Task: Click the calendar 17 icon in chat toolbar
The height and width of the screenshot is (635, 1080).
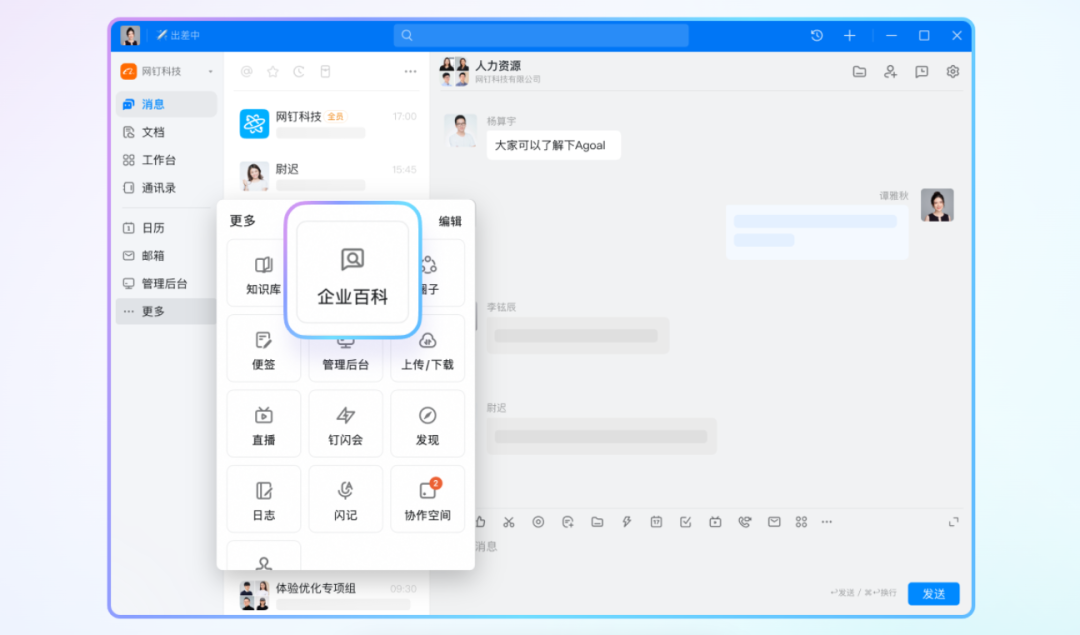Action: (656, 522)
